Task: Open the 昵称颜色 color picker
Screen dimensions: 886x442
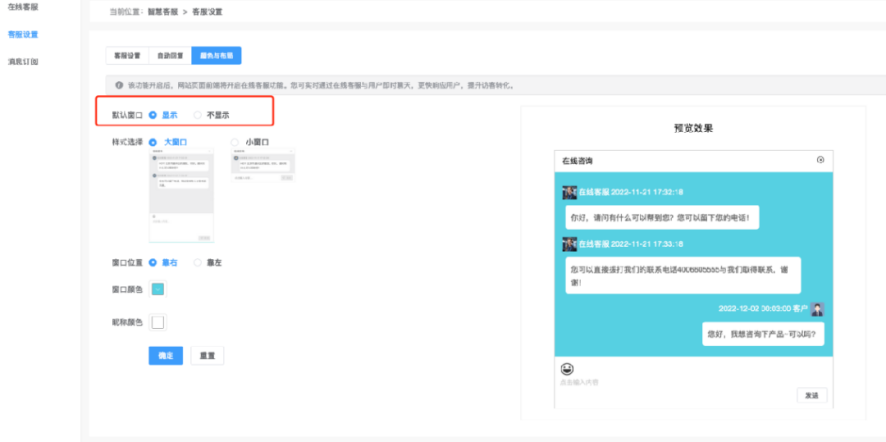Action: click(x=158, y=322)
